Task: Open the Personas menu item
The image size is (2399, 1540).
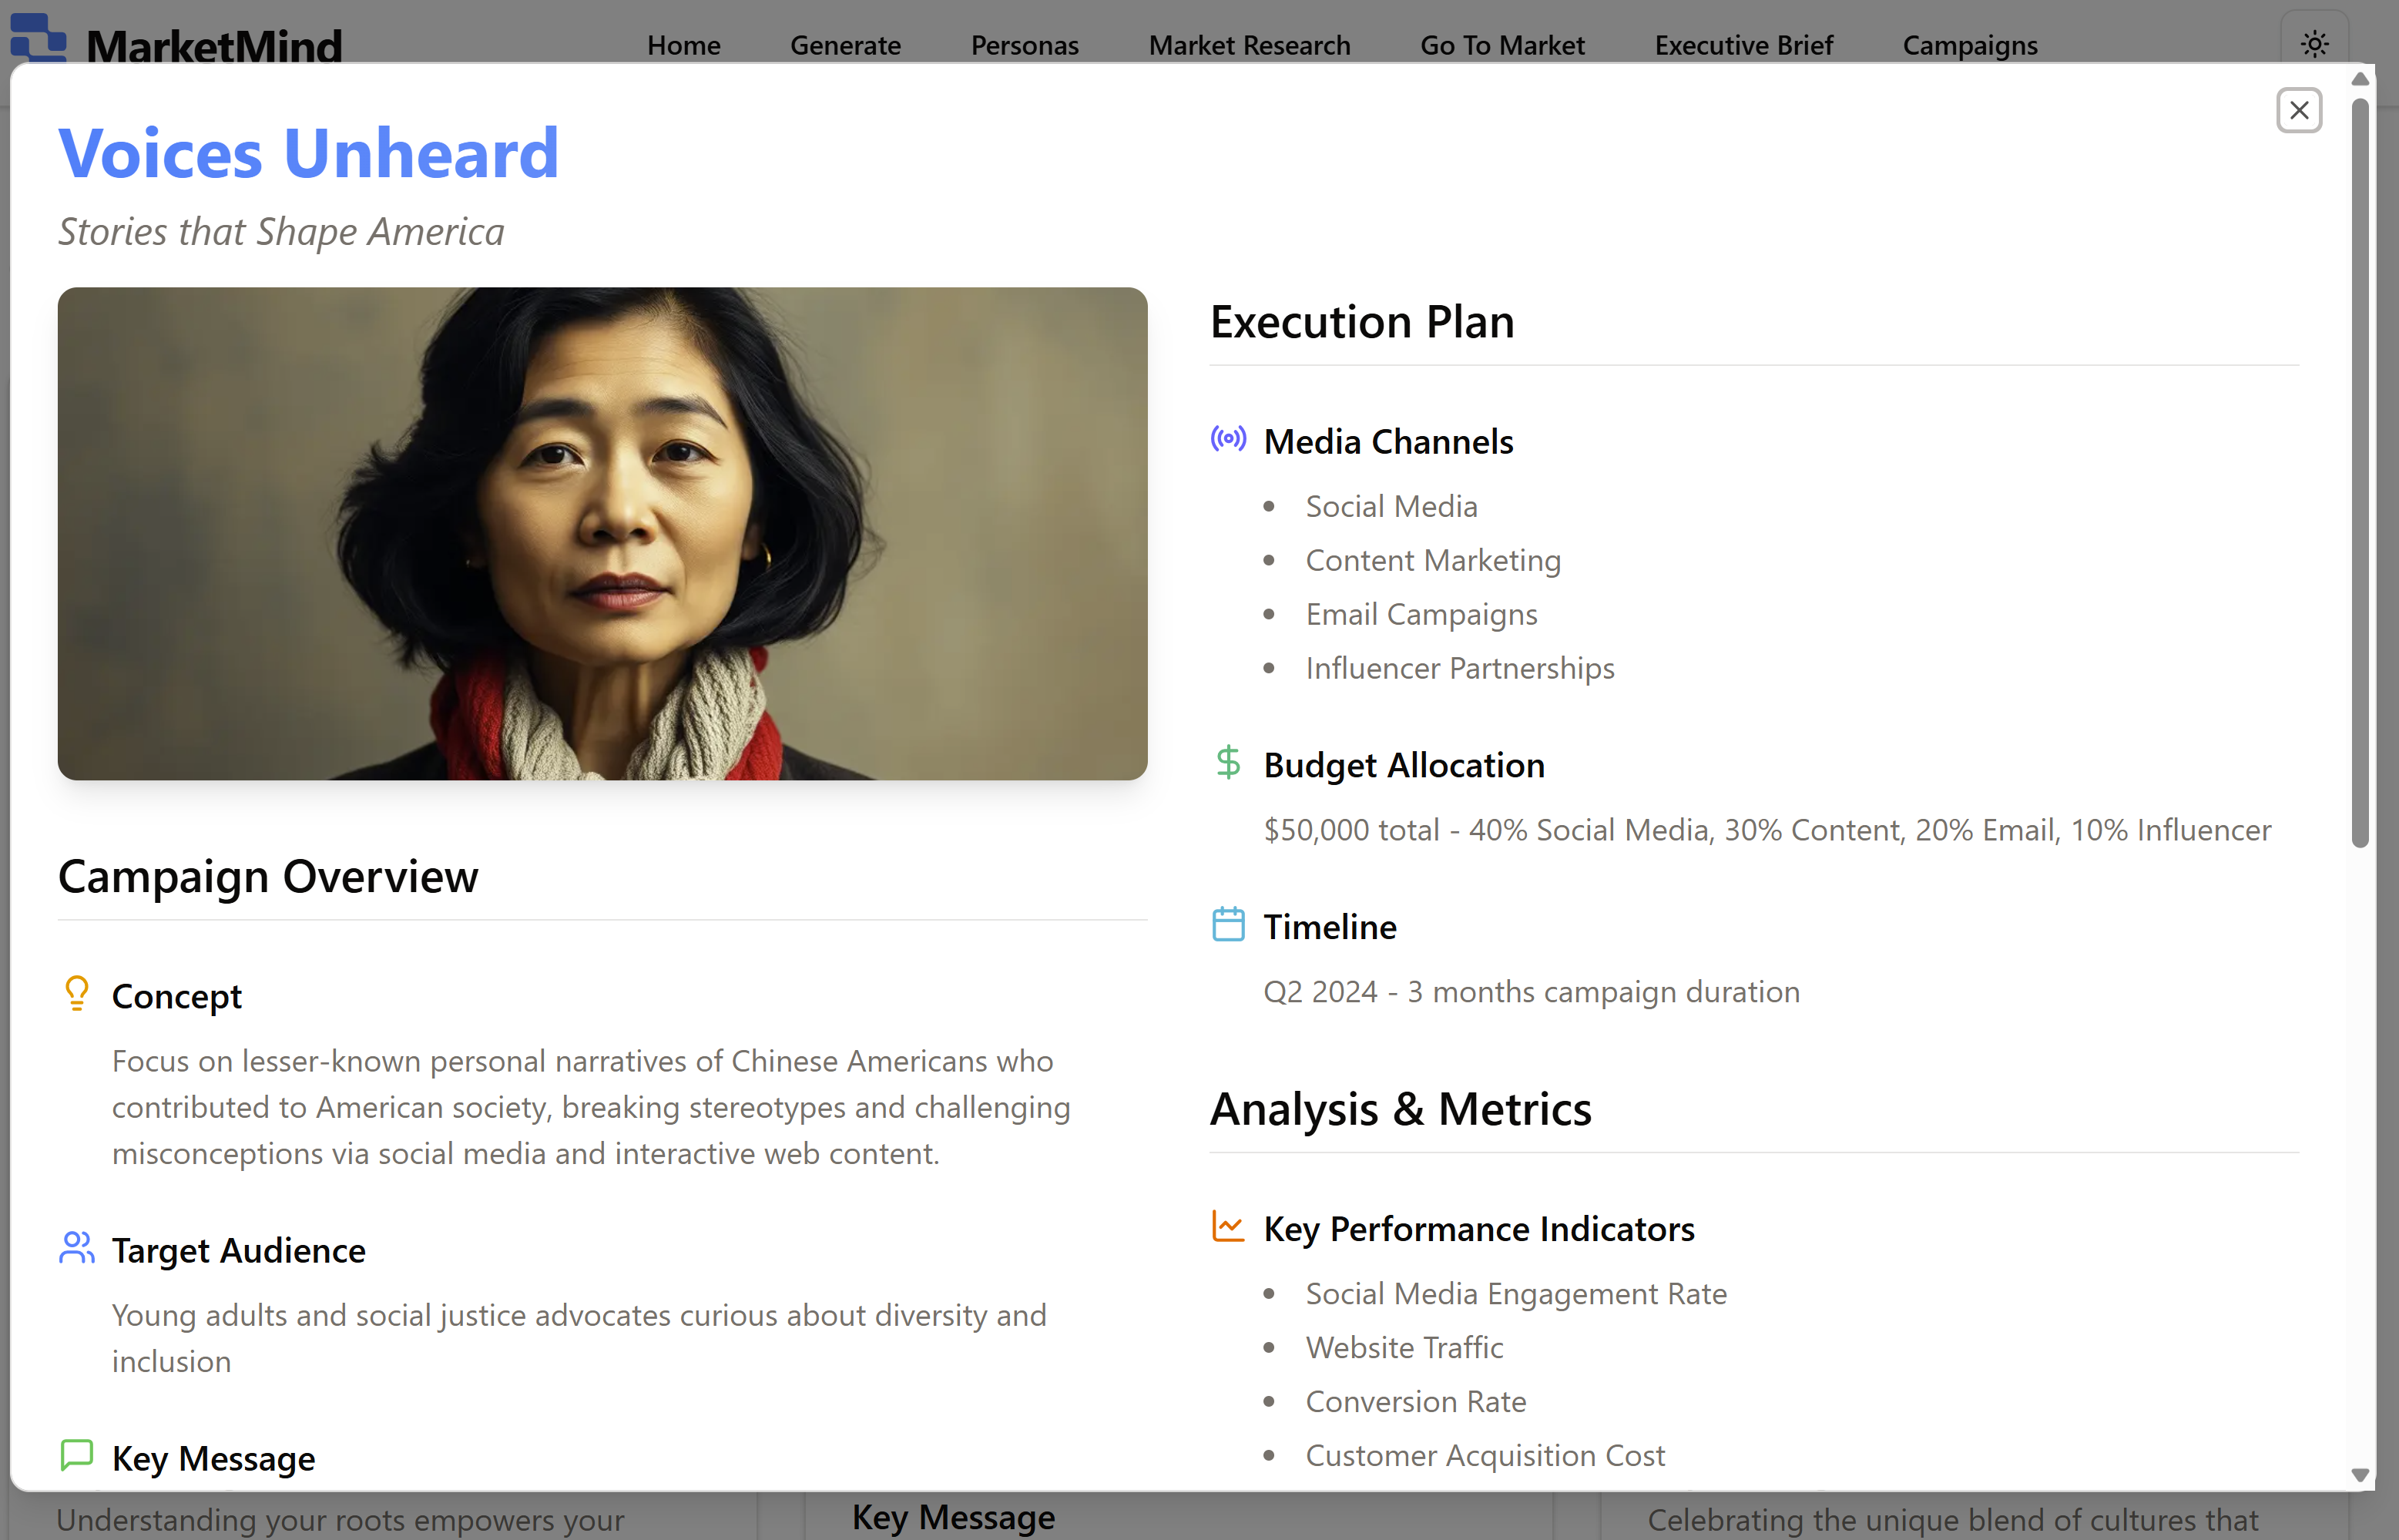Action: tap(1024, 45)
